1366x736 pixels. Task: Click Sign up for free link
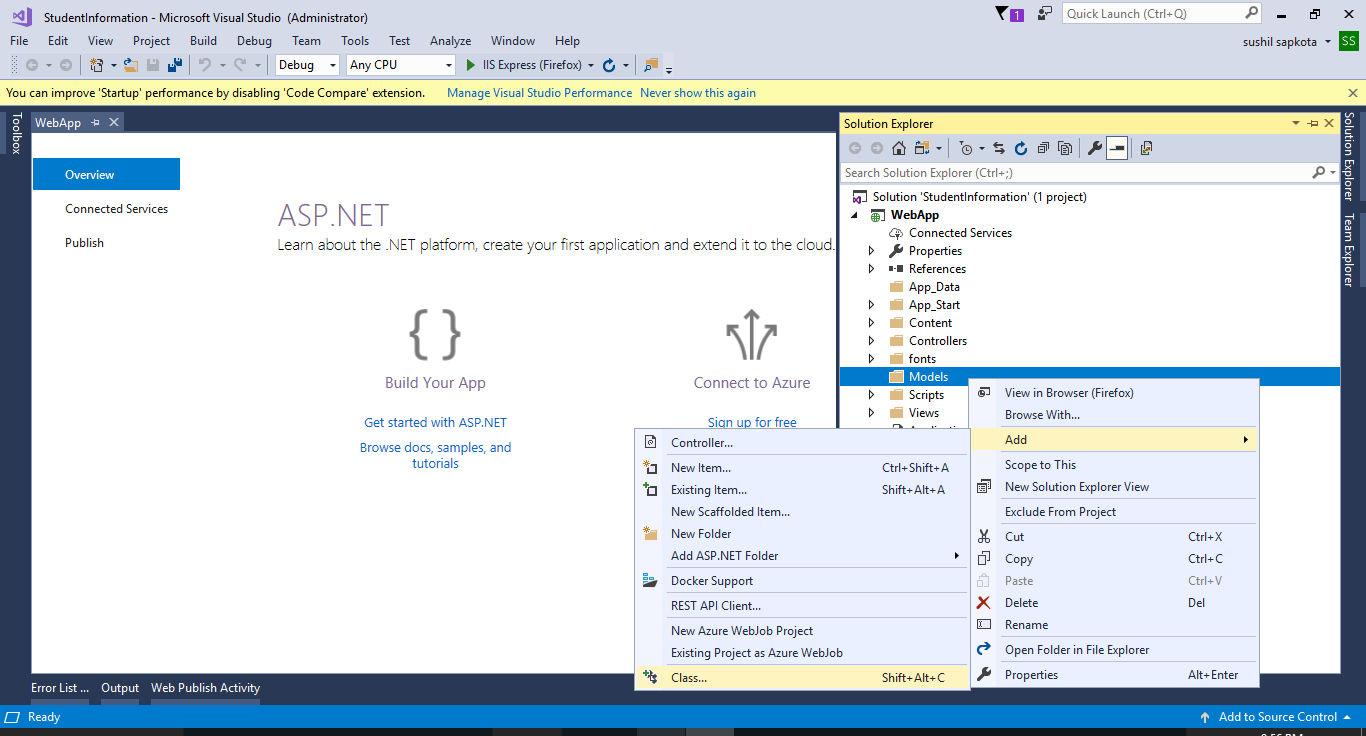(x=752, y=423)
